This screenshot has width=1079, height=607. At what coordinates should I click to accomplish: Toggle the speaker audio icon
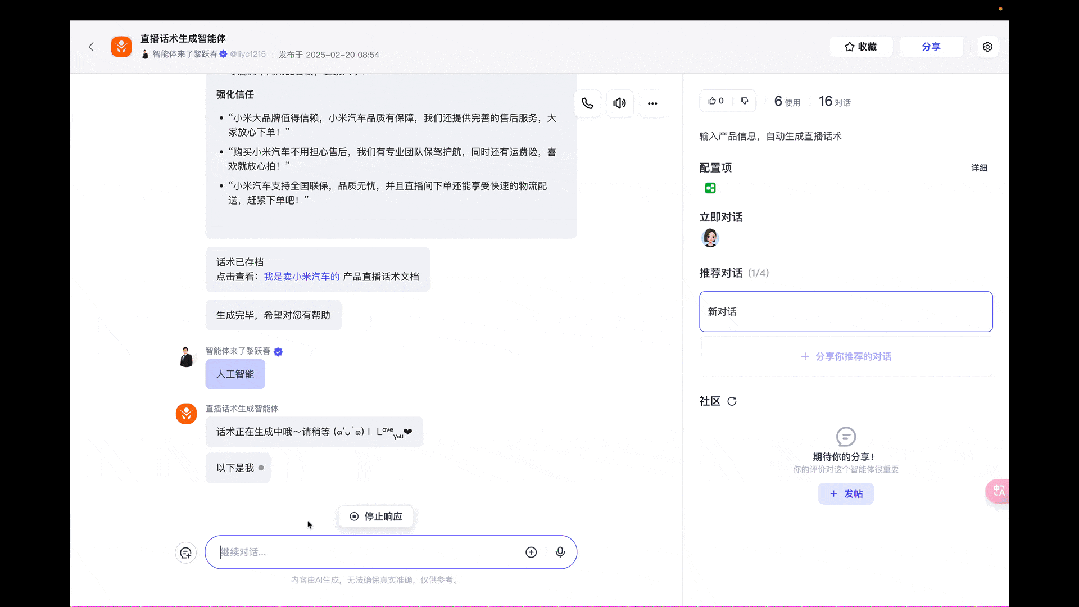coord(619,103)
